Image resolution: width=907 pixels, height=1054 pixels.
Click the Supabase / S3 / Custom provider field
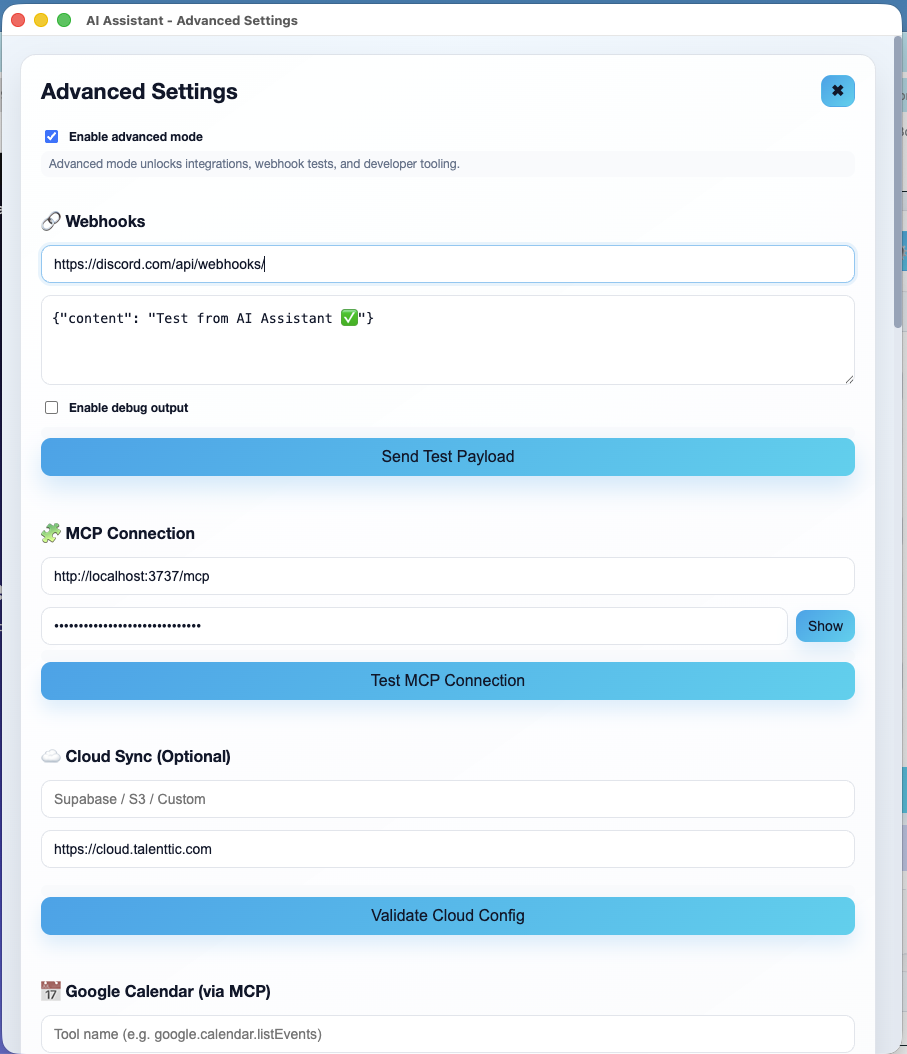(448, 798)
